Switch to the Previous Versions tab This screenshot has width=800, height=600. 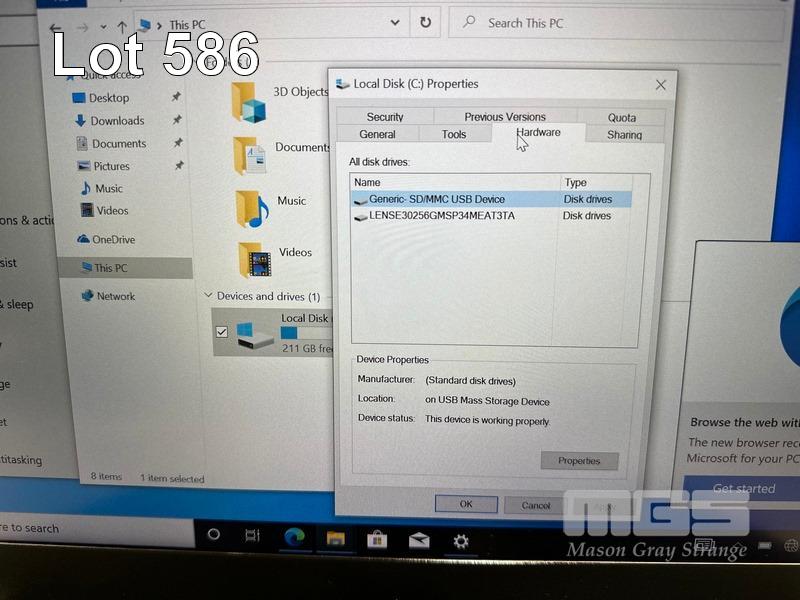[505, 117]
